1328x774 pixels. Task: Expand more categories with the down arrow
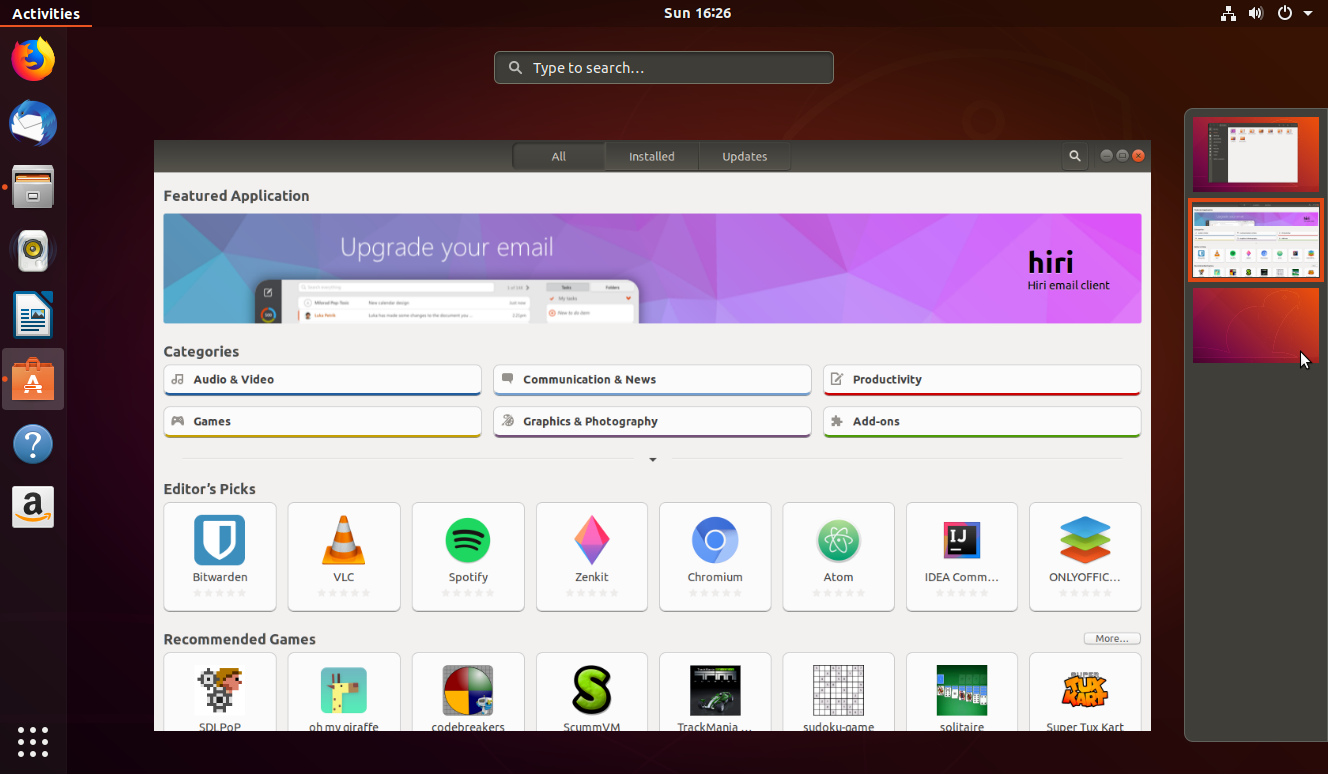pos(652,459)
